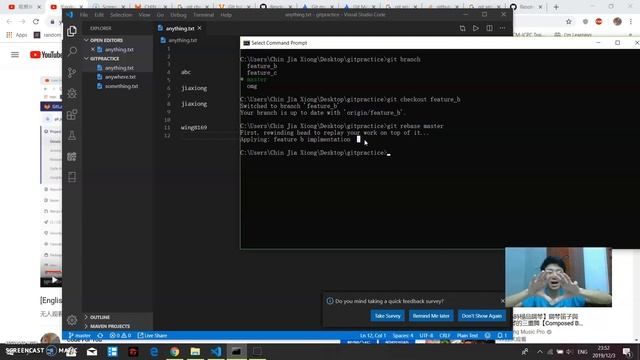Click the Spaces: 4 indentation status entry
This screenshot has height=360, width=640.
point(403,336)
